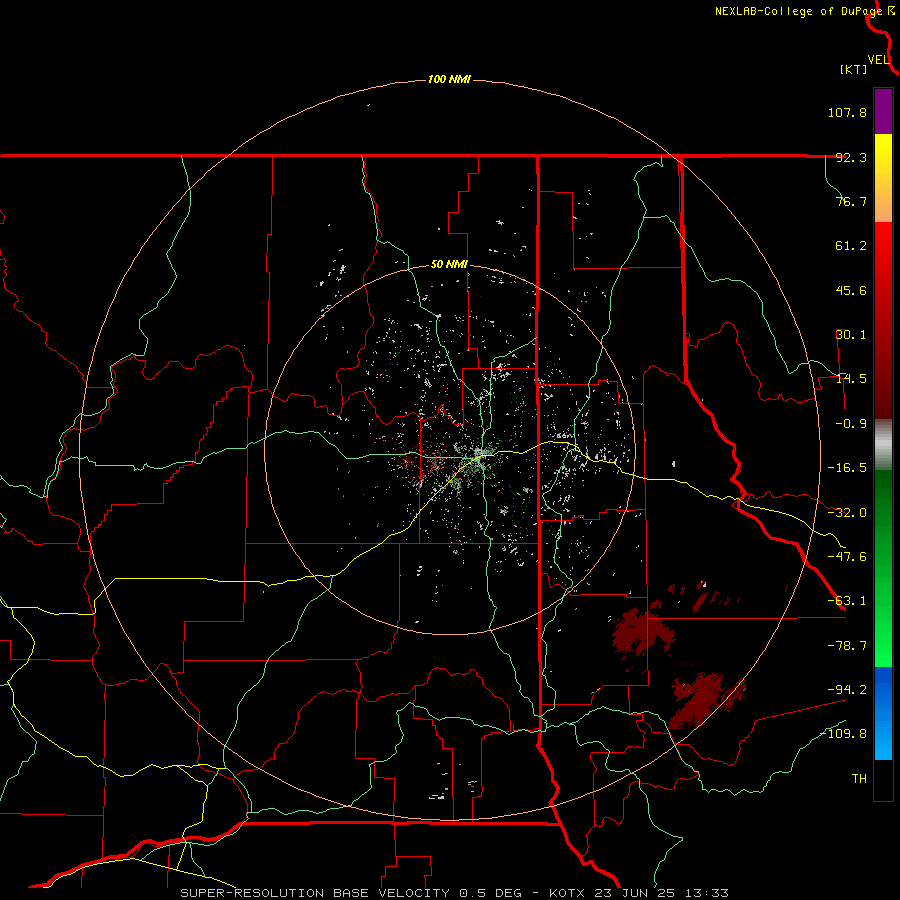The height and width of the screenshot is (900, 900).
Task: Click the 14.5 scale value
Action: pos(851,379)
